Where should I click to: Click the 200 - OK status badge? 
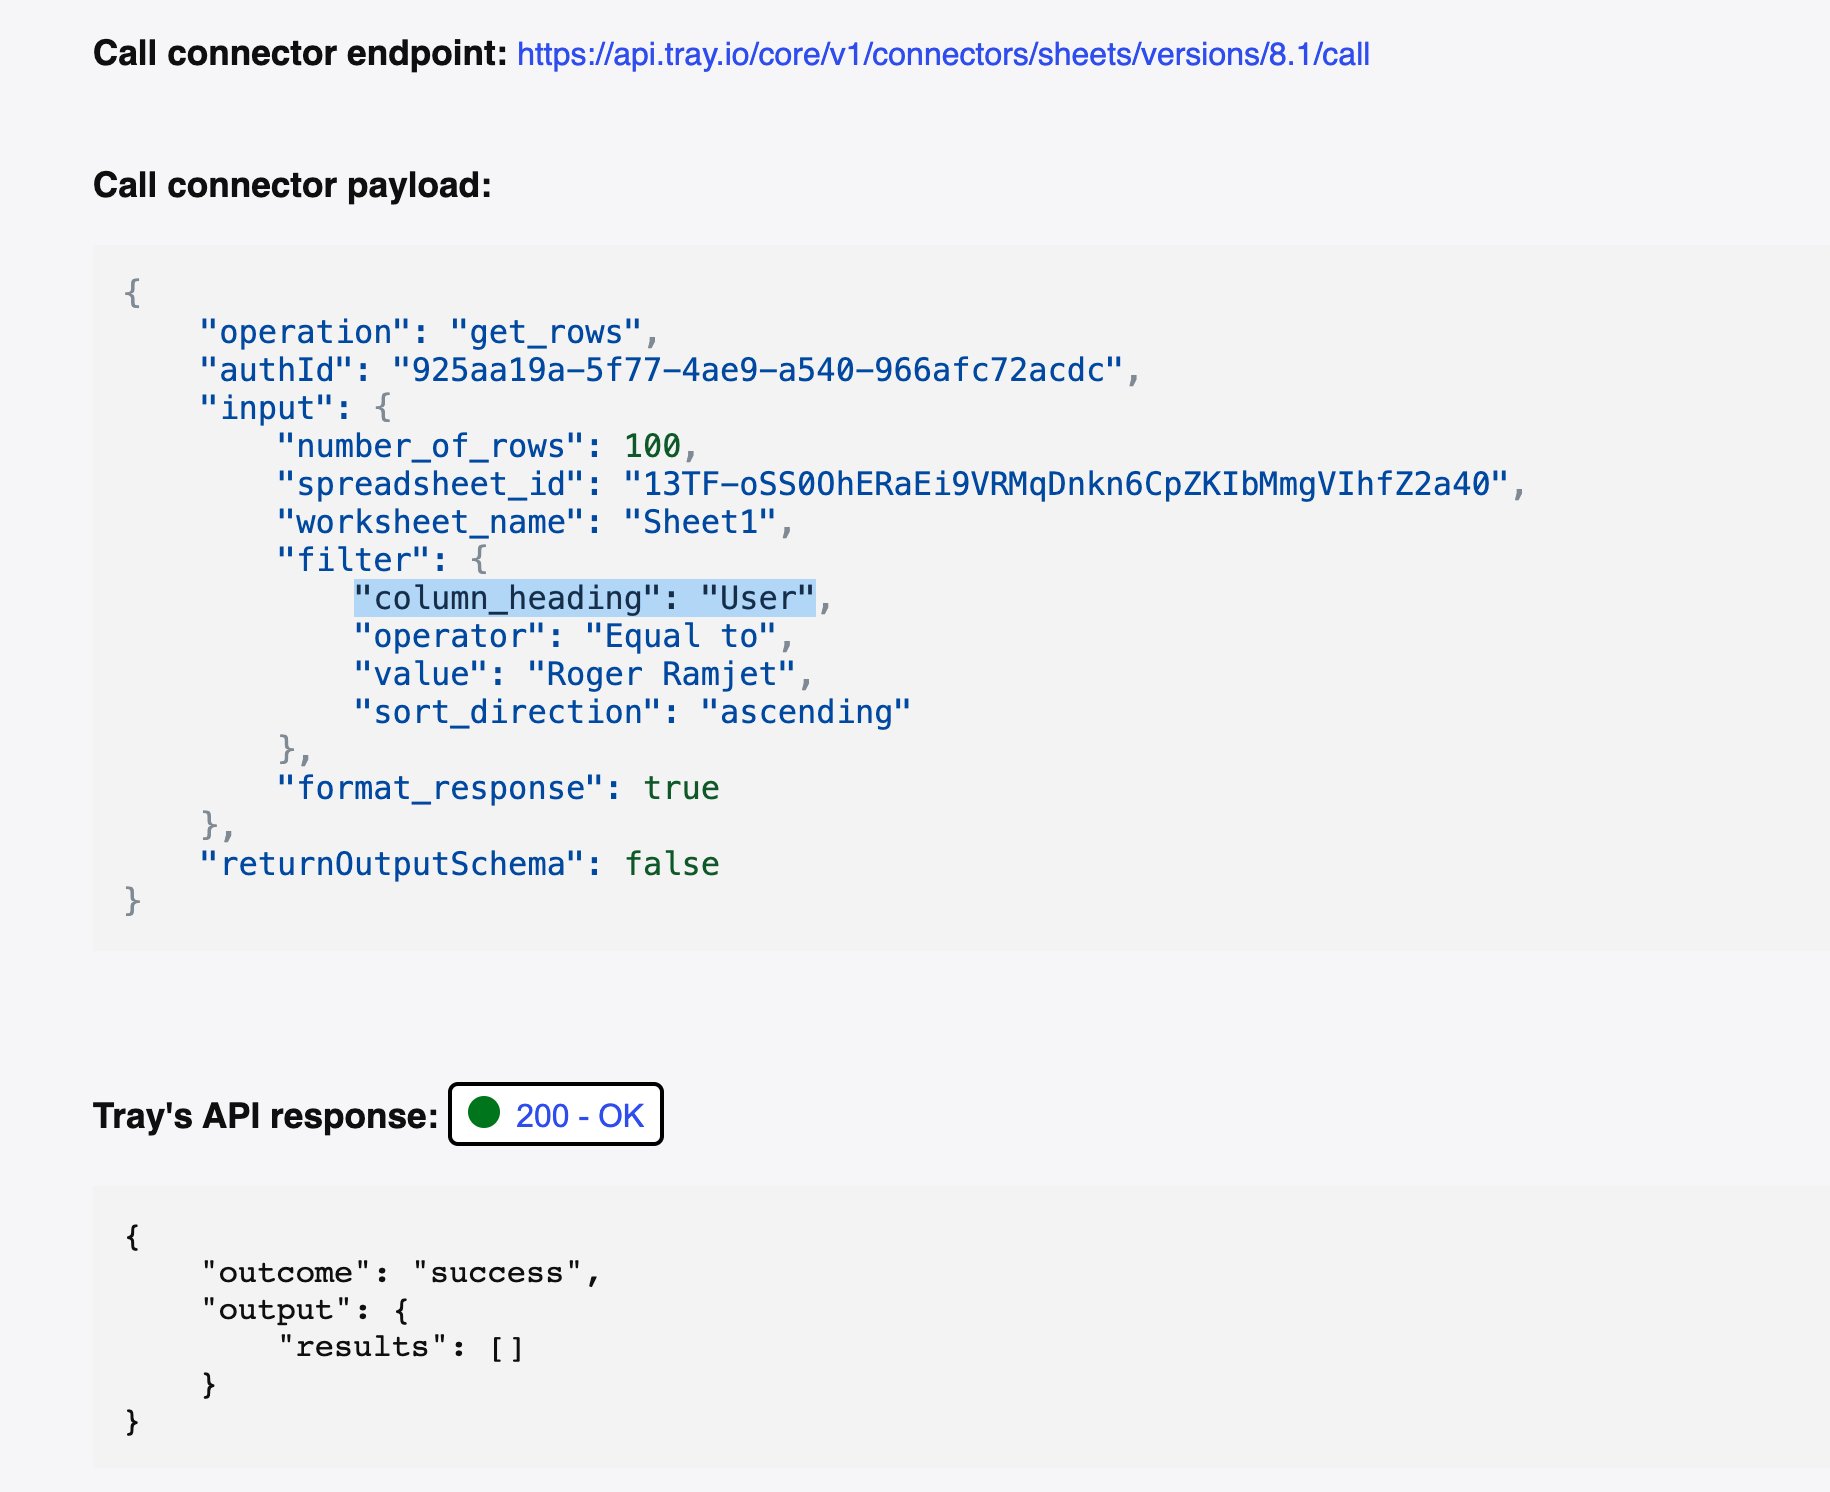coord(556,1115)
